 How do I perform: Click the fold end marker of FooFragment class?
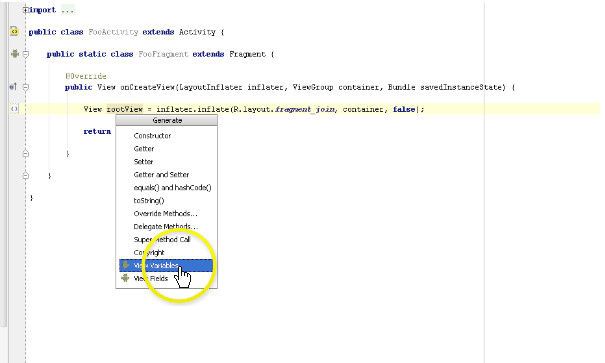coord(26,176)
